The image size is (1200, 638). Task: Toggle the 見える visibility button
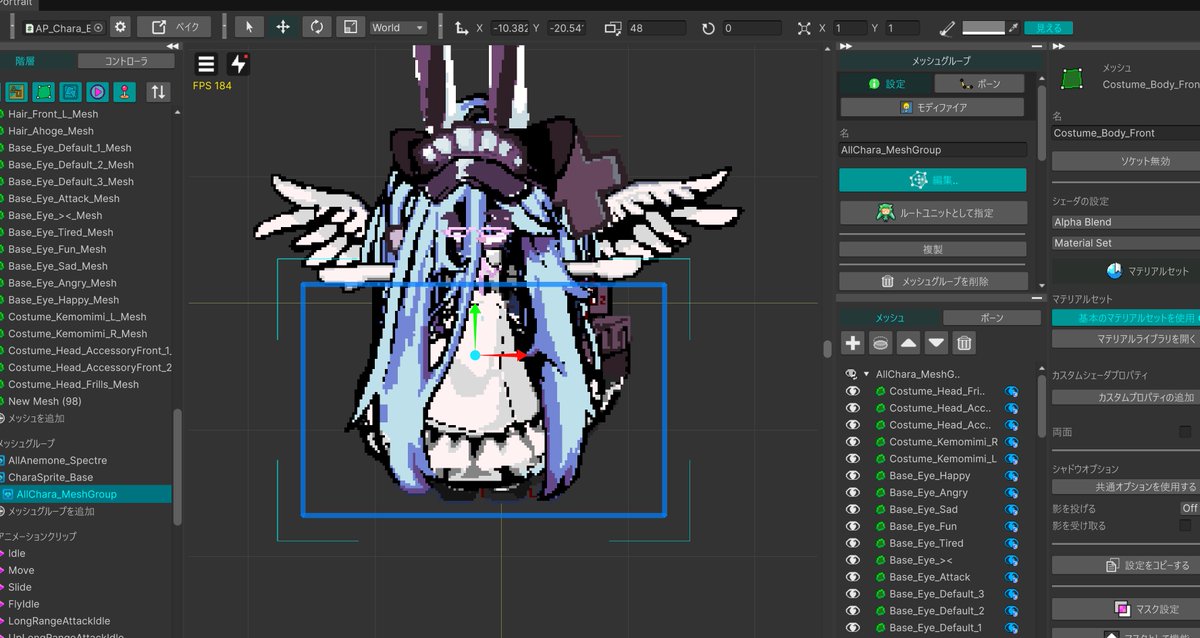tap(1049, 28)
